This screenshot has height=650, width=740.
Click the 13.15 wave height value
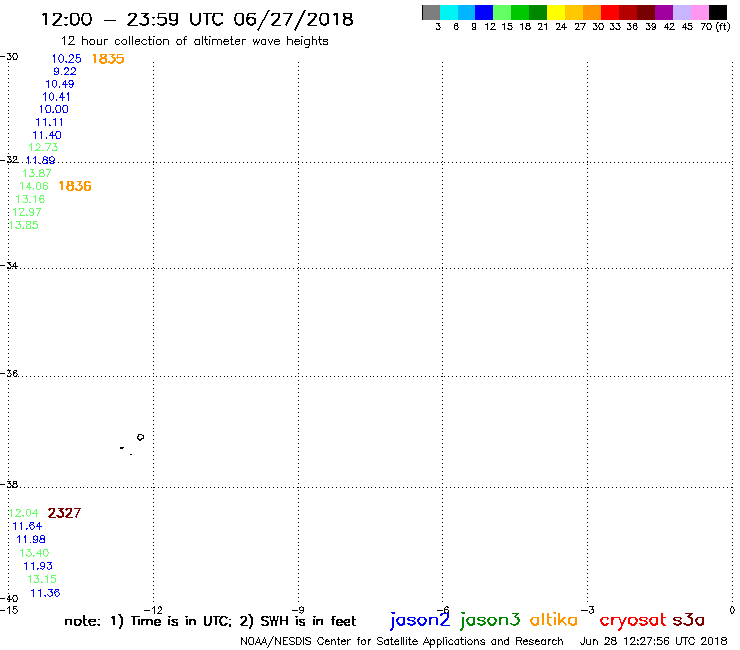[42, 579]
